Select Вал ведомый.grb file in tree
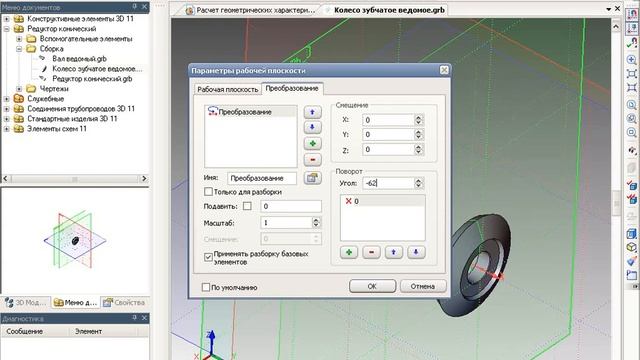This screenshot has width=640, height=360. click(79, 58)
